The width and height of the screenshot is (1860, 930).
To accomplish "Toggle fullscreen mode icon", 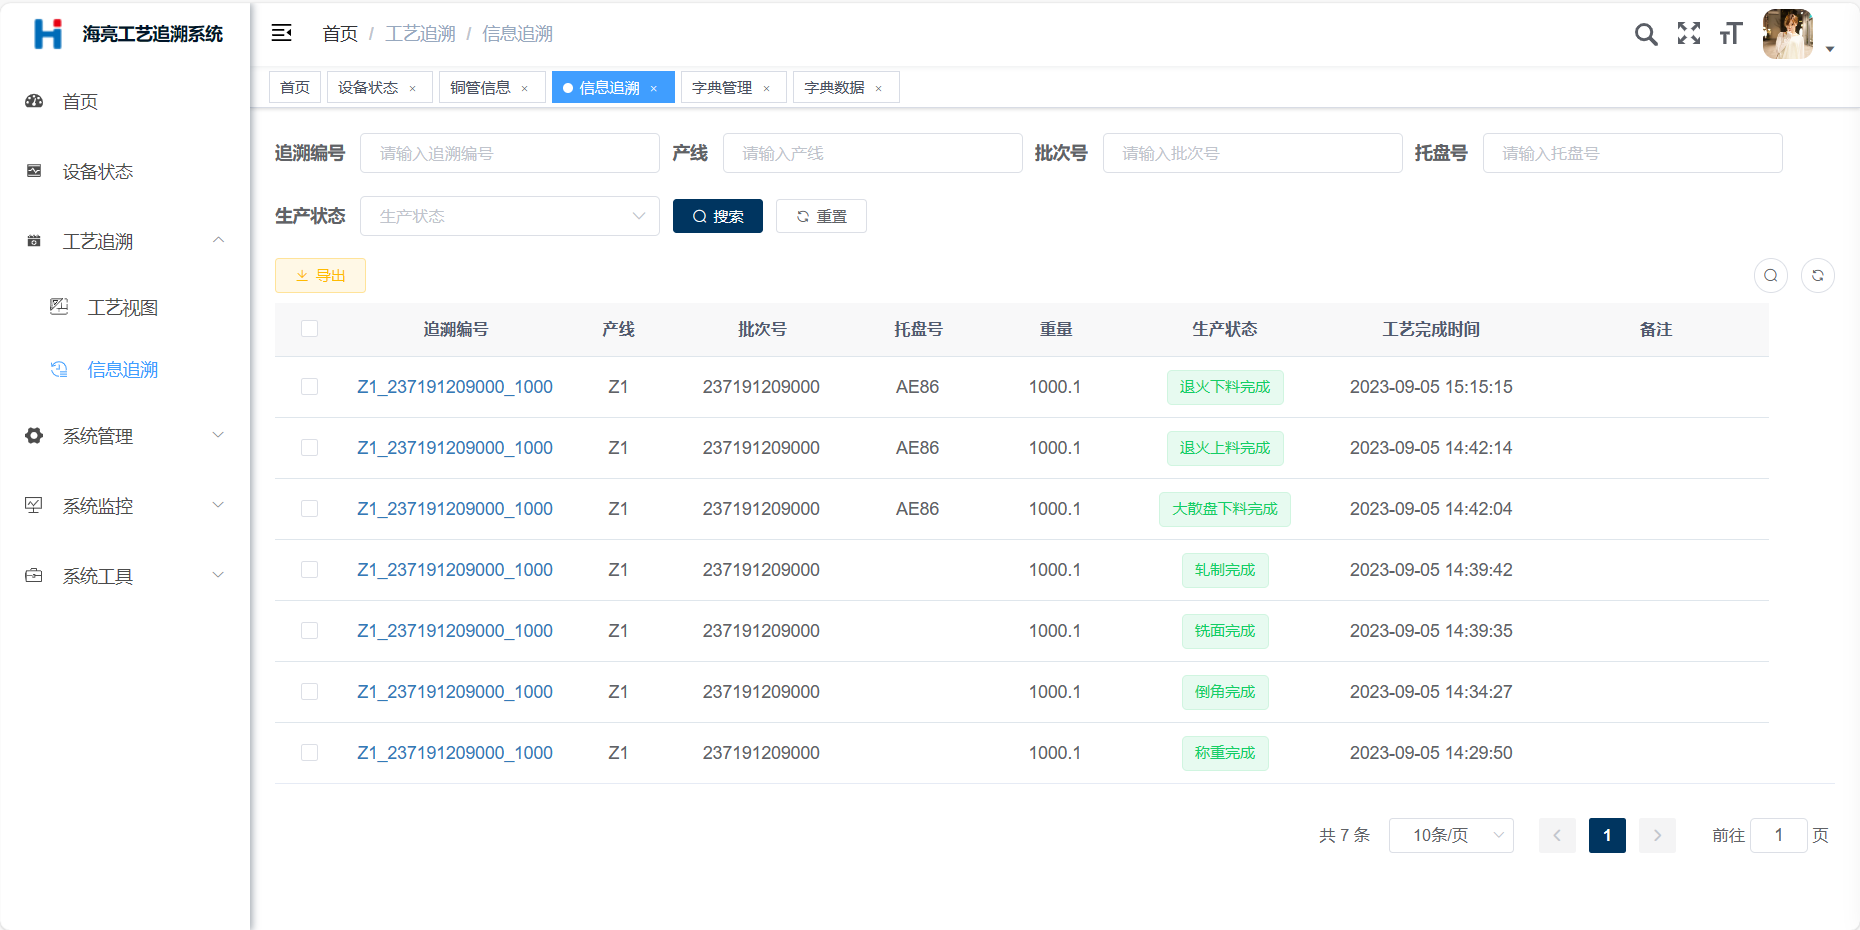I will pyautogui.click(x=1689, y=33).
